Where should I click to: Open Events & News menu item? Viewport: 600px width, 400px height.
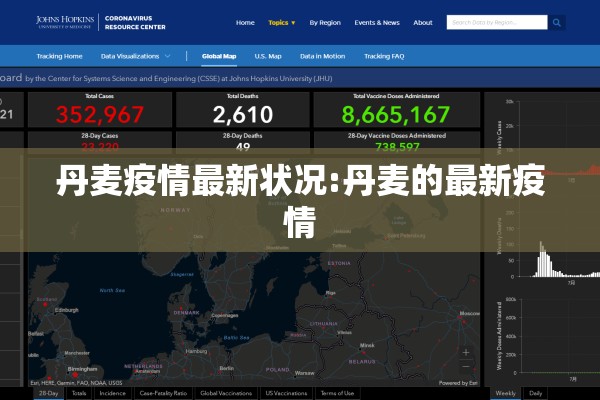tap(377, 23)
